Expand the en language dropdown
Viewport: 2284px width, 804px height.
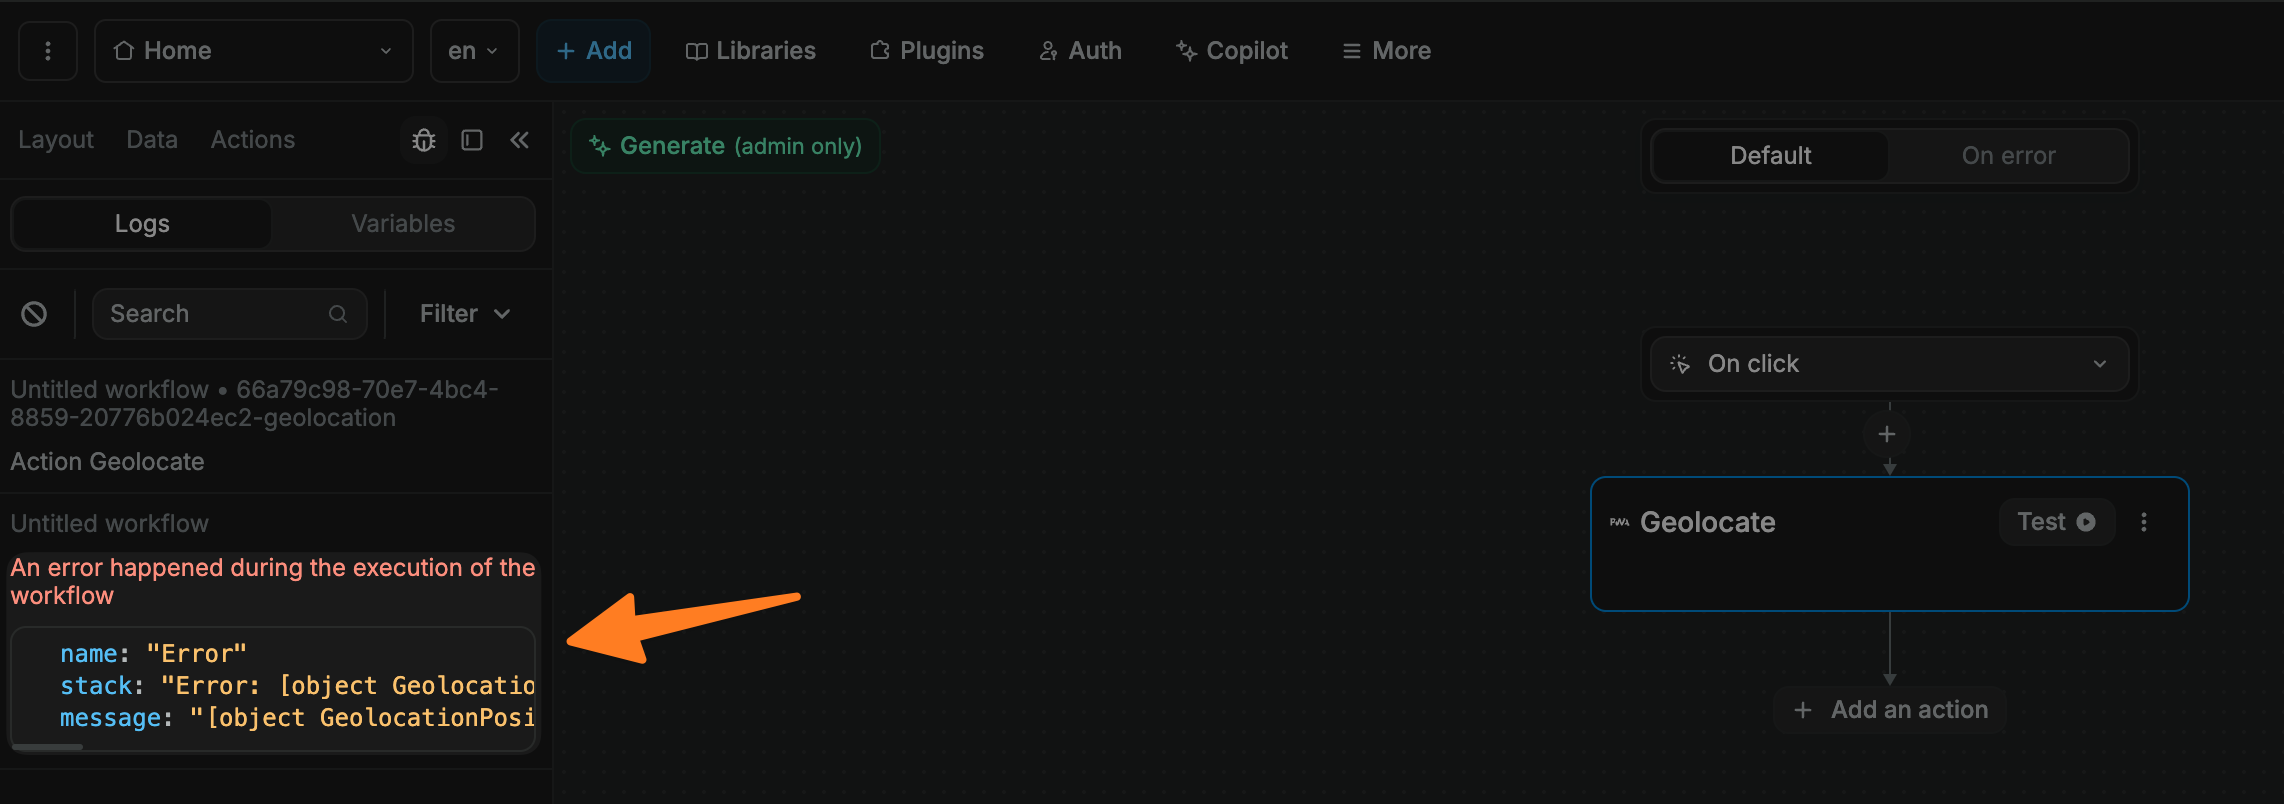point(474,51)
